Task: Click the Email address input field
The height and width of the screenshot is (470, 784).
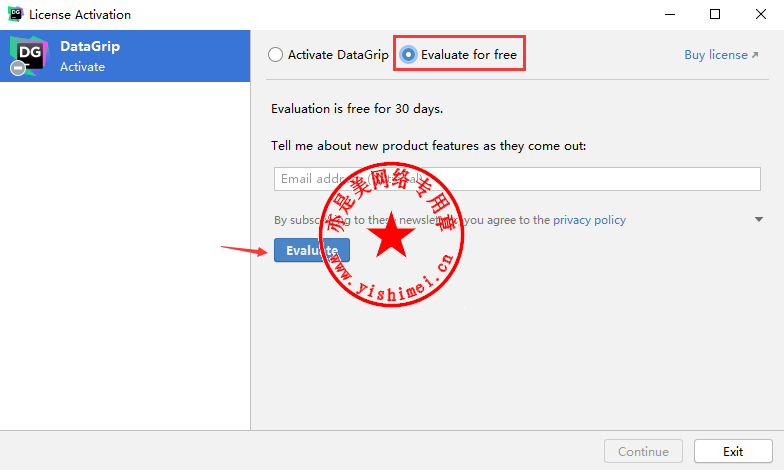Action: pyautogui.click(x=517, y=179)
